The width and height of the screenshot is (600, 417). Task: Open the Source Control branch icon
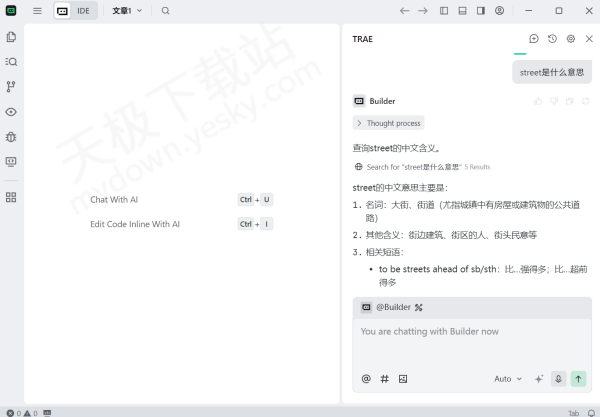click(11, 87)
